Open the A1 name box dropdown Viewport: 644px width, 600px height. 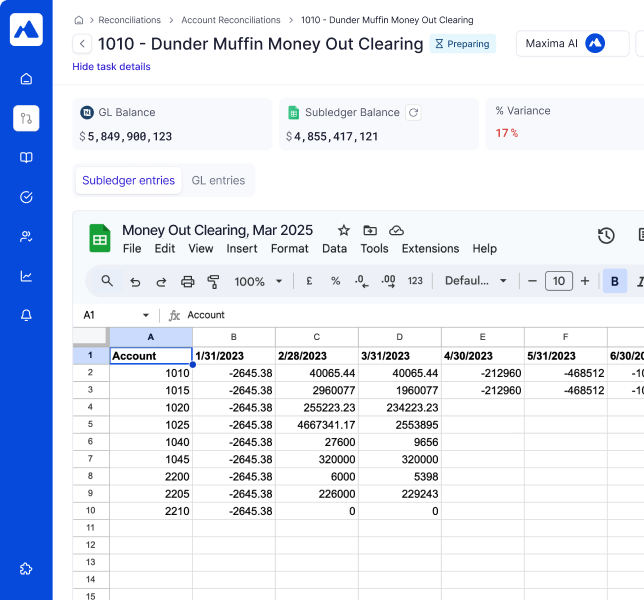(x=146, y=315)
